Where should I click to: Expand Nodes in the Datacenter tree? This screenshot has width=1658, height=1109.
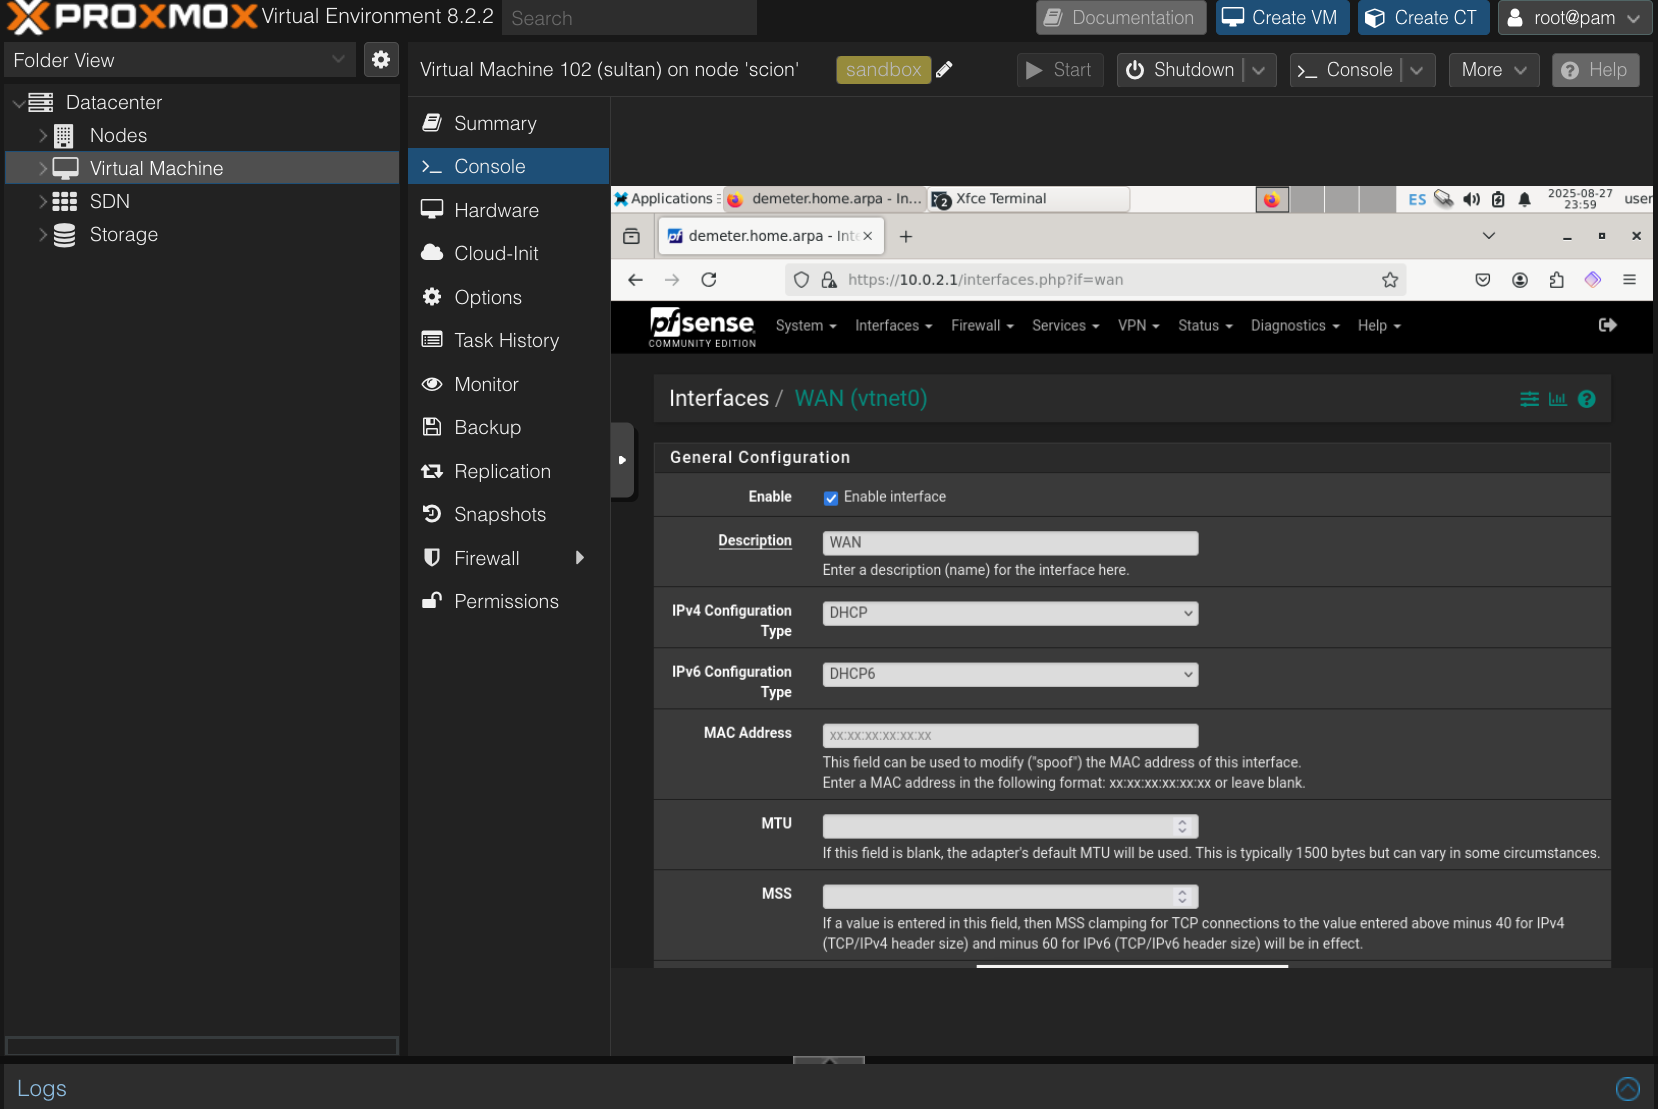point(43,135)
